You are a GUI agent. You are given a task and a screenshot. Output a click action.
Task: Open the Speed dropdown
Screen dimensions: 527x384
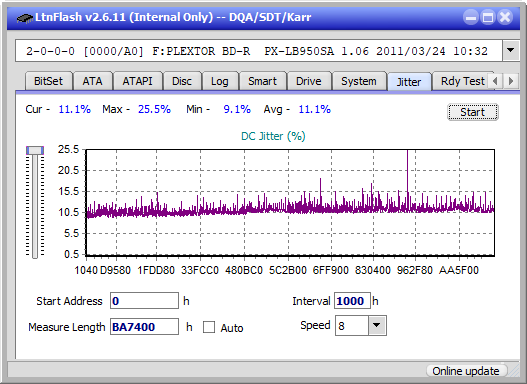click(x=377, y=325)
